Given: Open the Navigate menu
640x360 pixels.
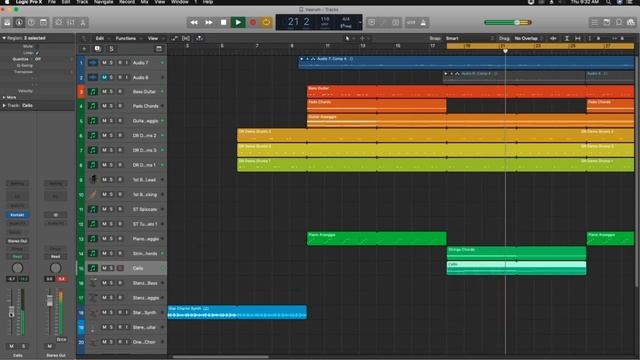Looking at the screenshot, I should pyautogui.click(x=104, y=2).
